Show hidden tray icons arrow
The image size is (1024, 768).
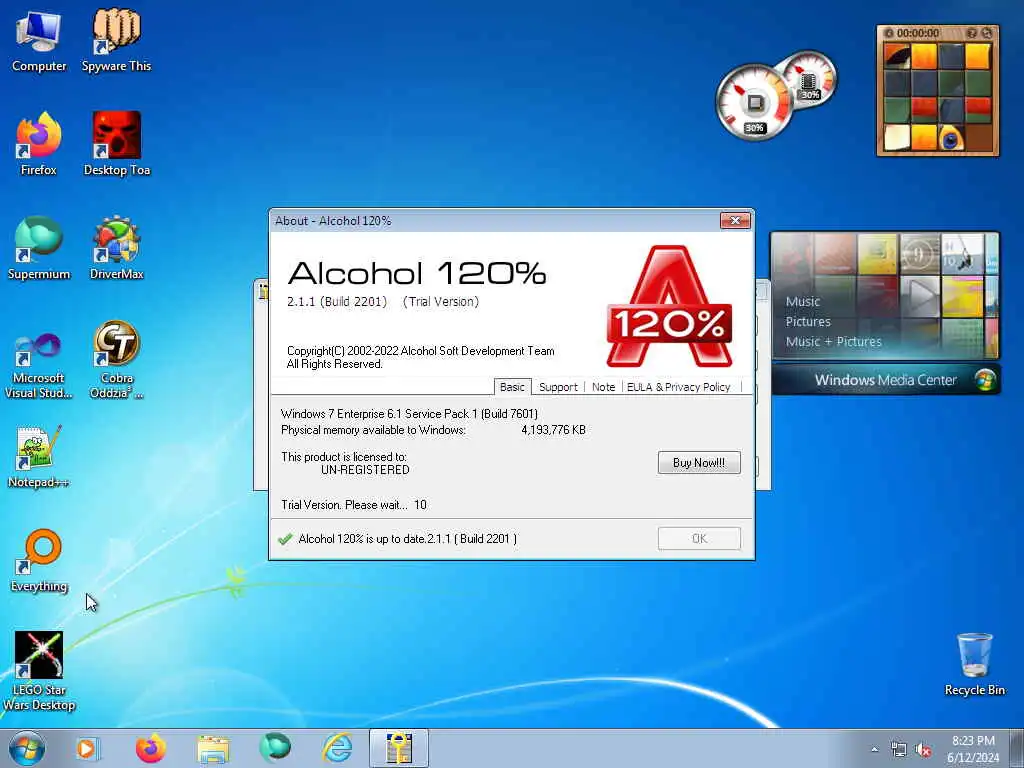click(x=874, y=750)
